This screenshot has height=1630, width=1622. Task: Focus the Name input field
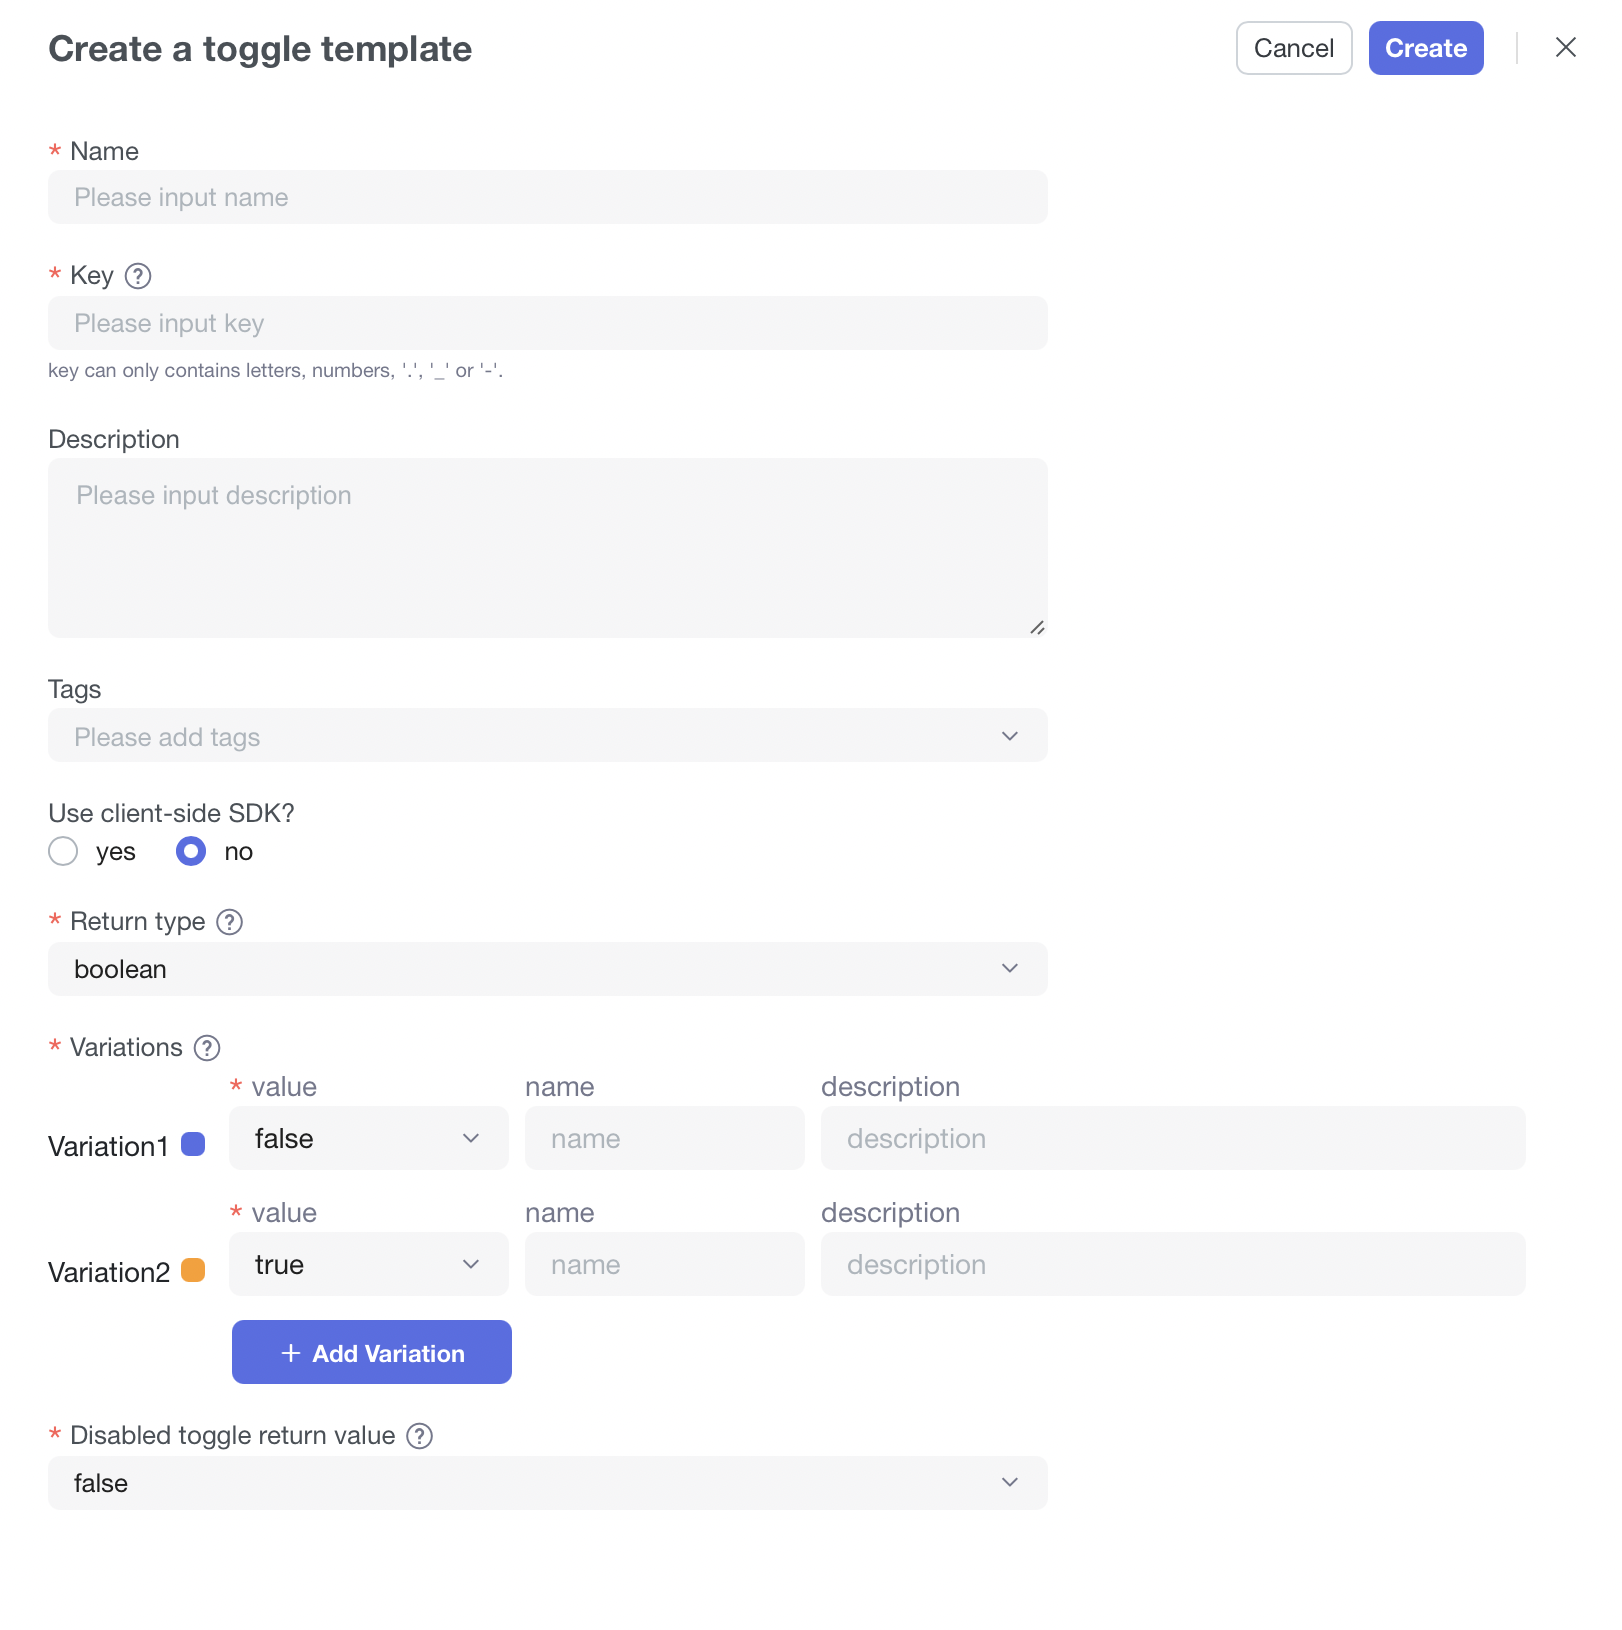[x=547, y=197]
